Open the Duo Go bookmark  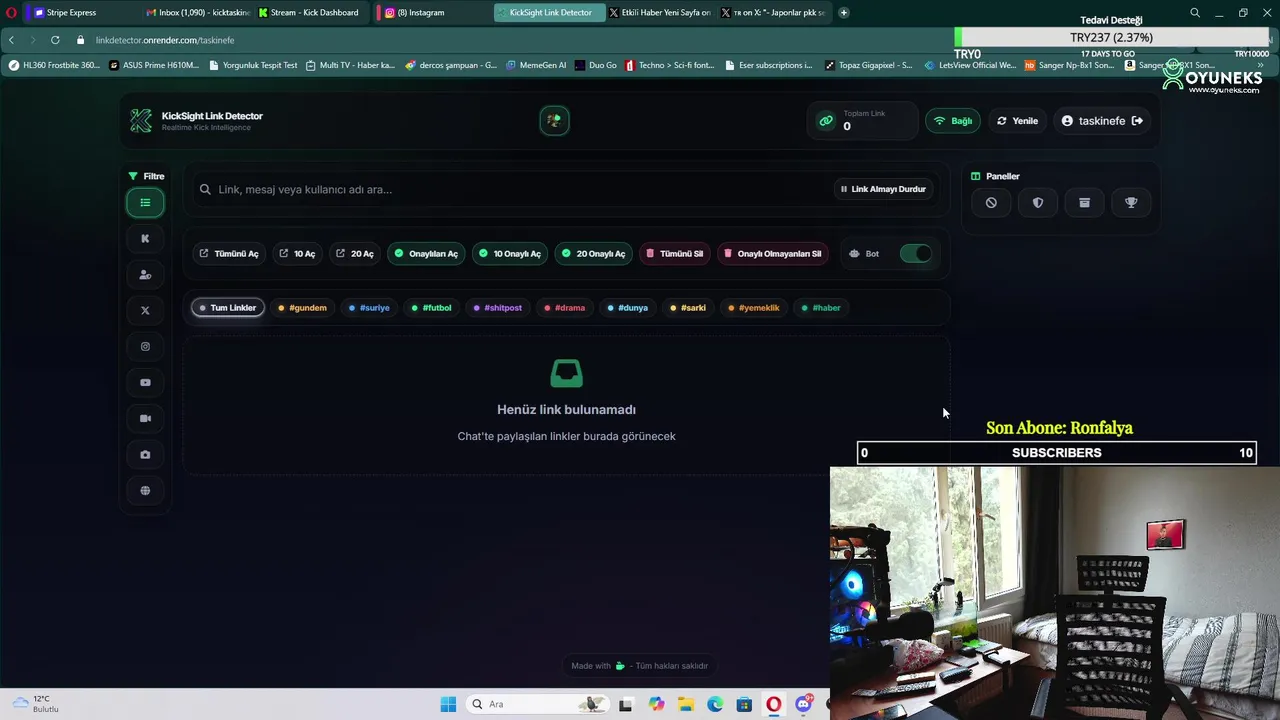tap(595, 65)
